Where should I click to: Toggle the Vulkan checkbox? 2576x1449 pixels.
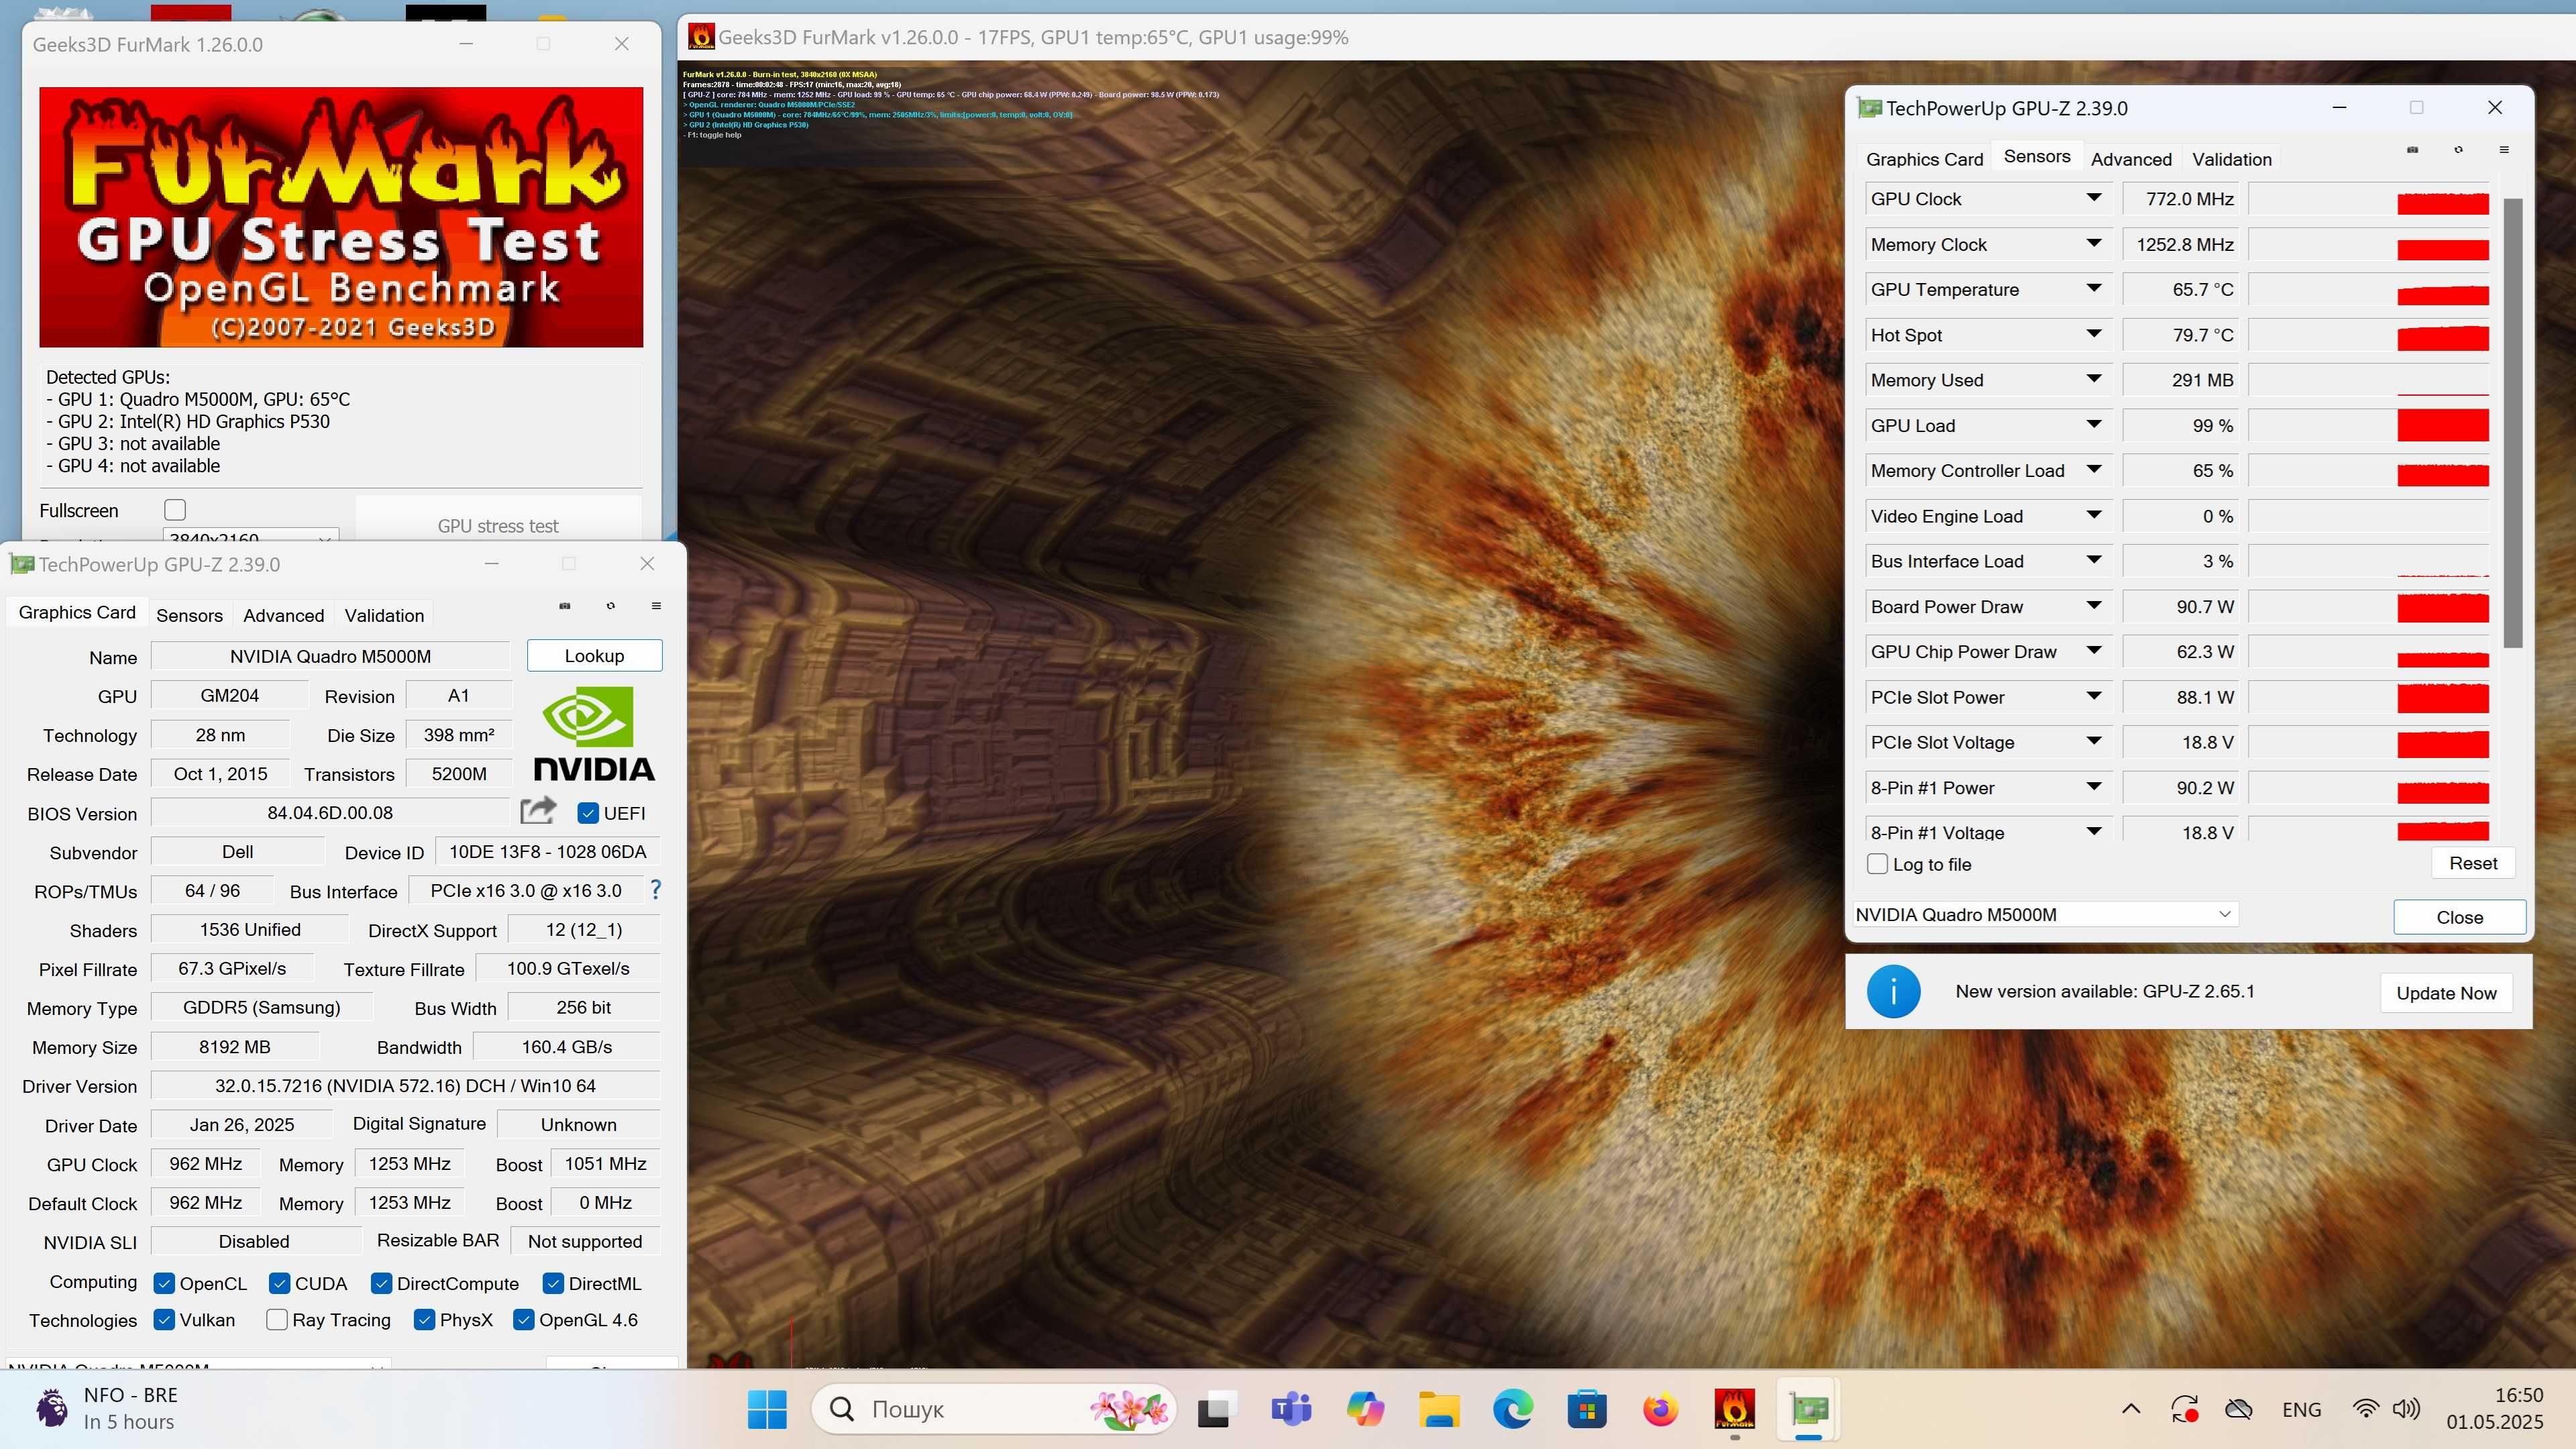164,1320
